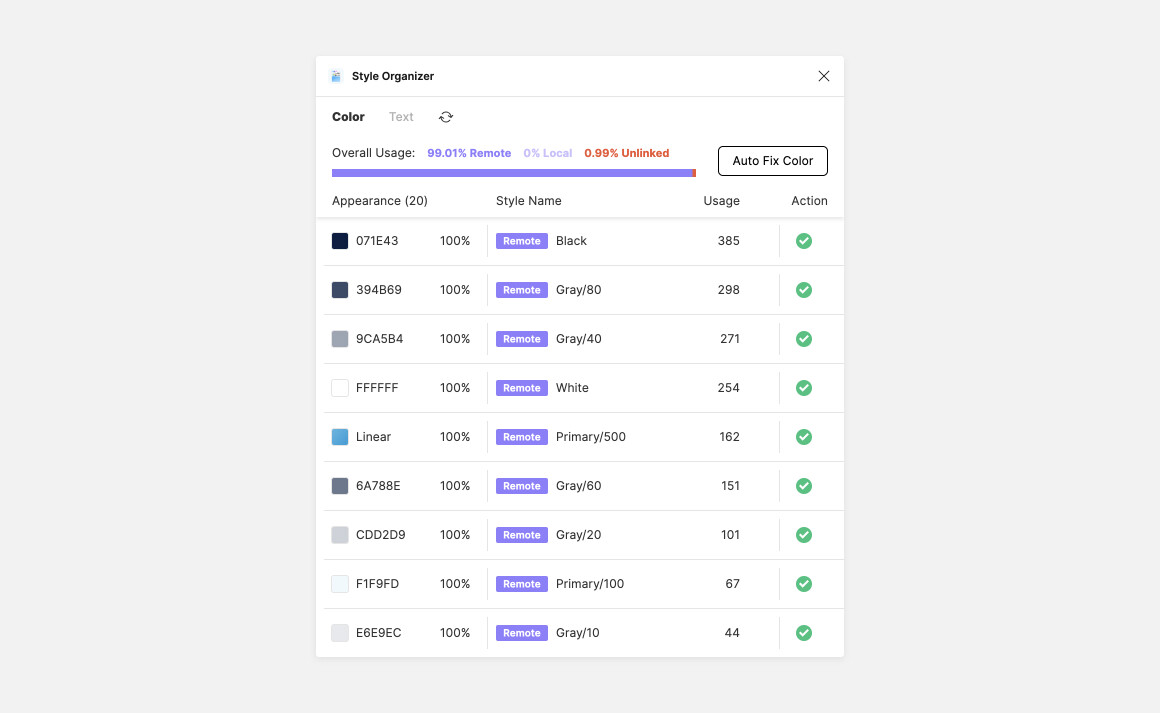Click the green check on Primary/500 row
The image size is (1160, 713).
point(804,437)
